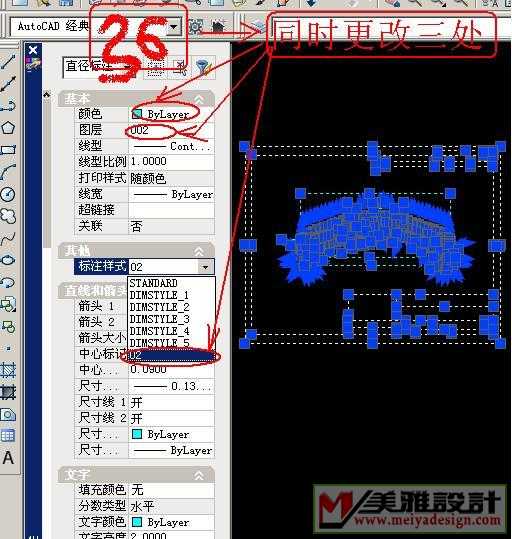The height and width of the screenshot is (539, 512).
Task: Collapse the 基本 properties section
Action: point(199,99)
